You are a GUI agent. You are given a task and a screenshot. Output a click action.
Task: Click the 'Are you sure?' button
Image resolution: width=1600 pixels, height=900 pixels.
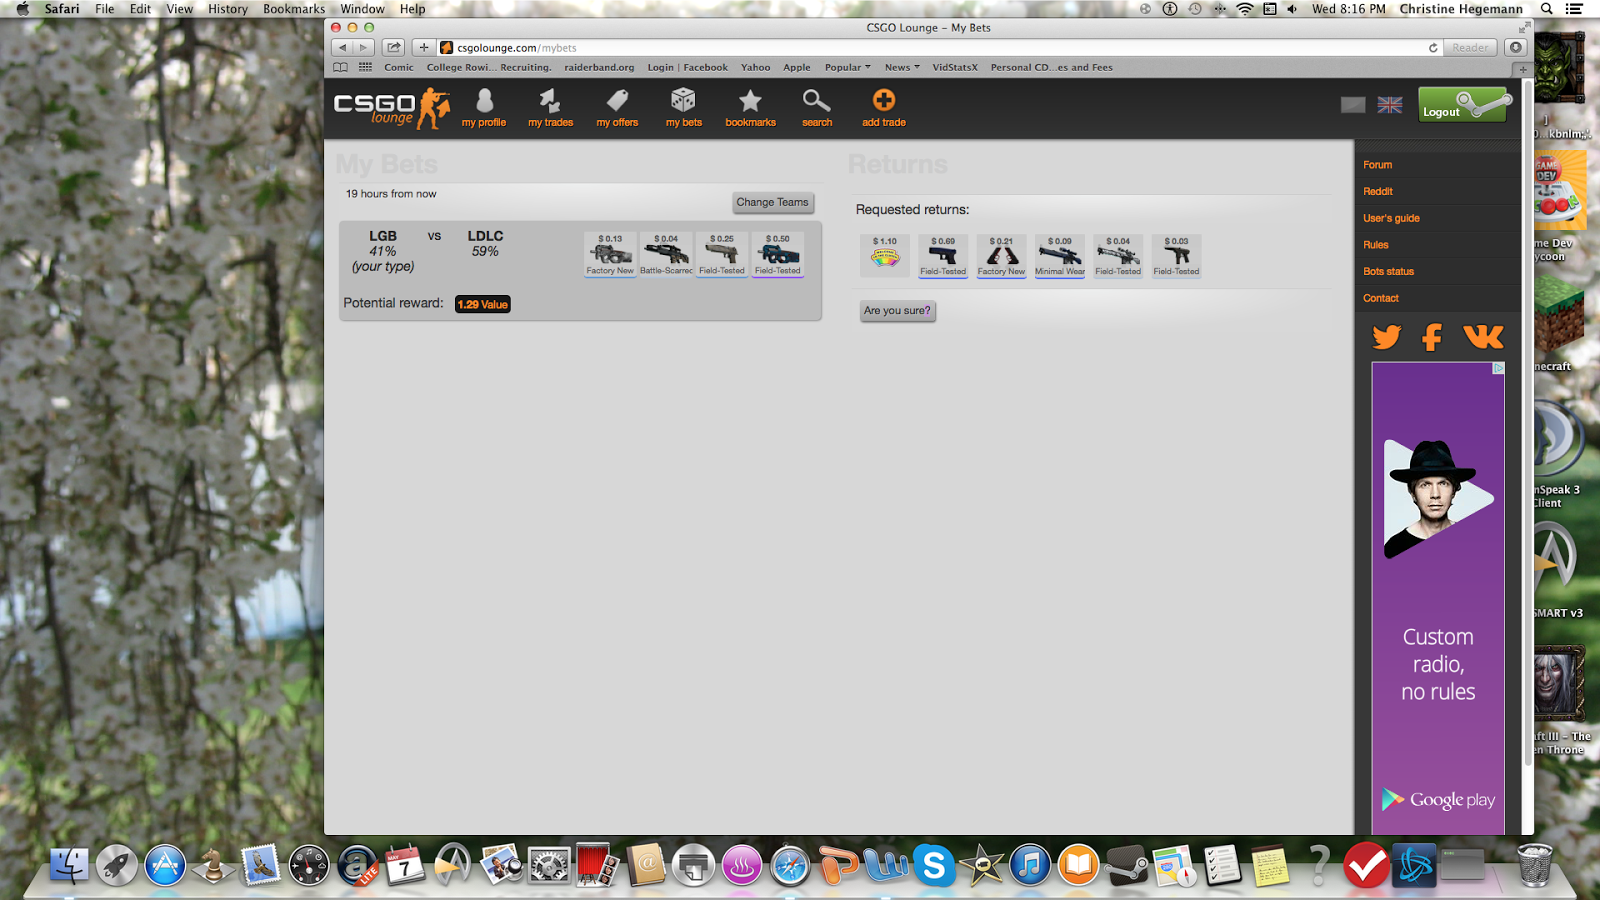point(897,311)
